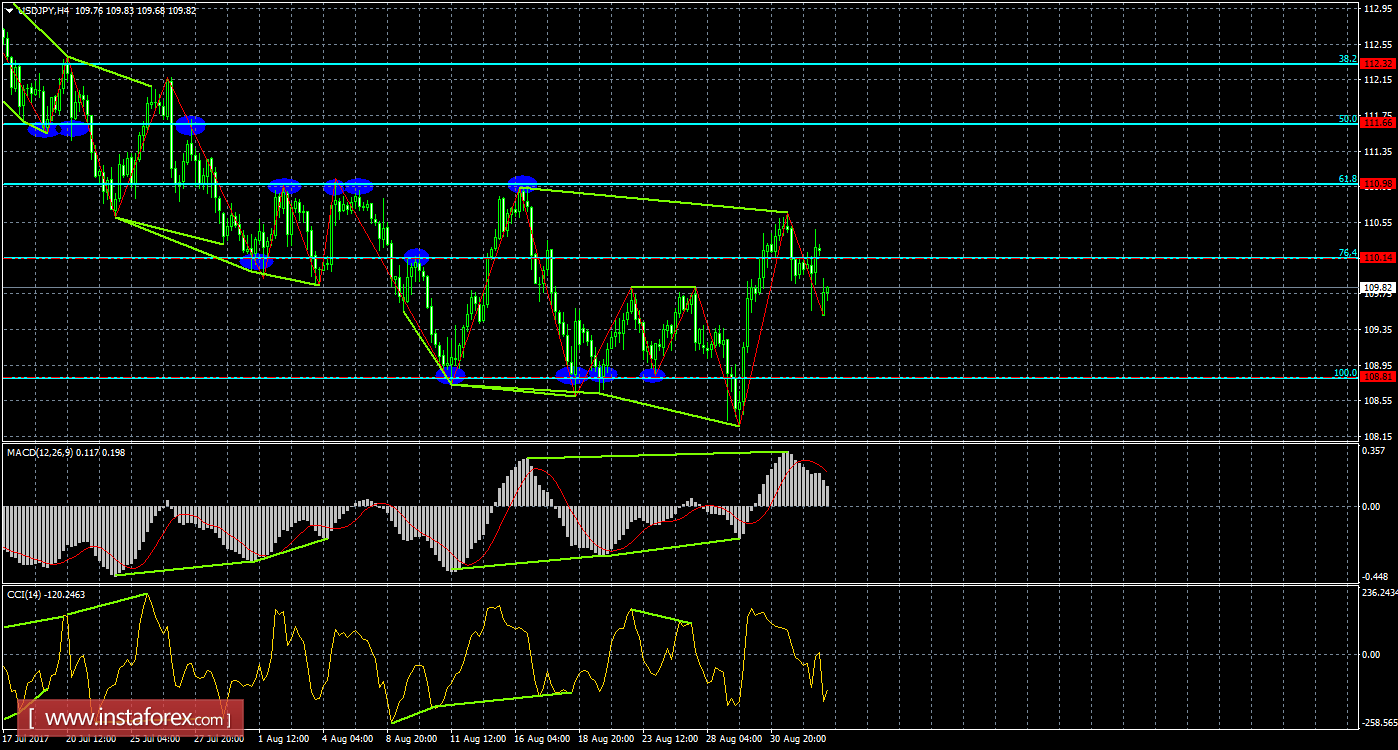Select the 50.0 Fibonacci level label
Screen dimensions: 1398x750
pyautogui.click(x=1348, y=119)
